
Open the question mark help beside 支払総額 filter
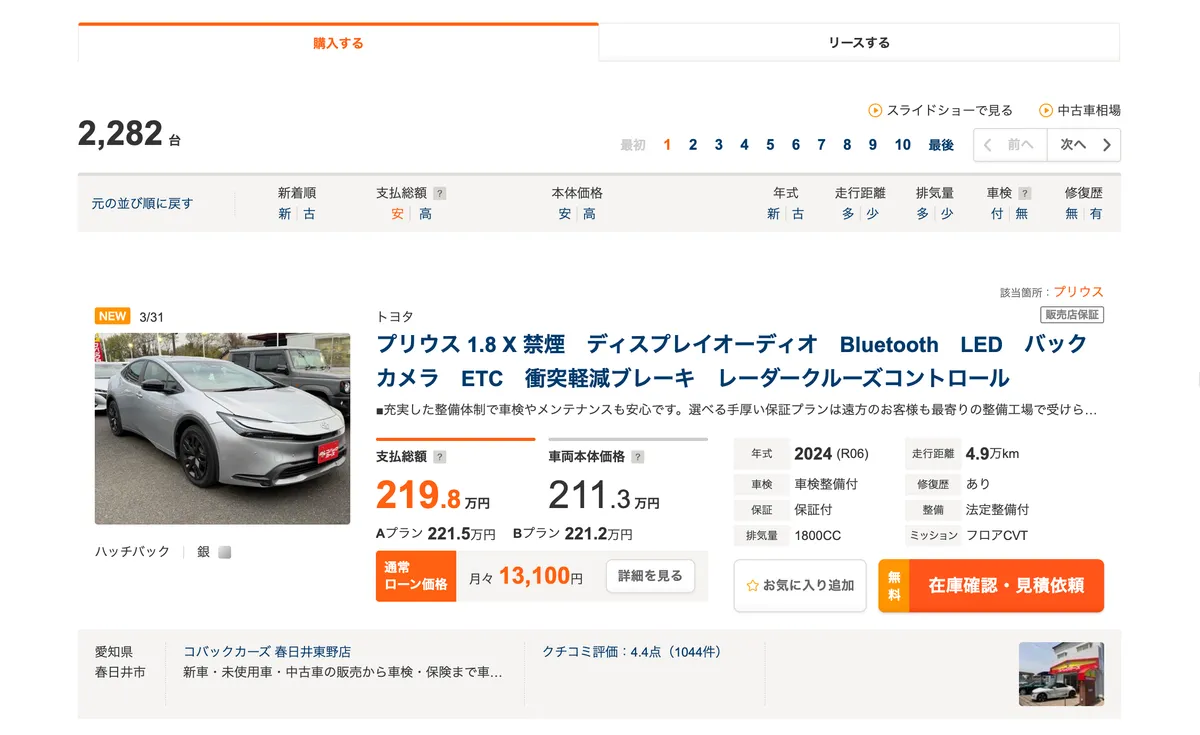click(x=441, y=192)
